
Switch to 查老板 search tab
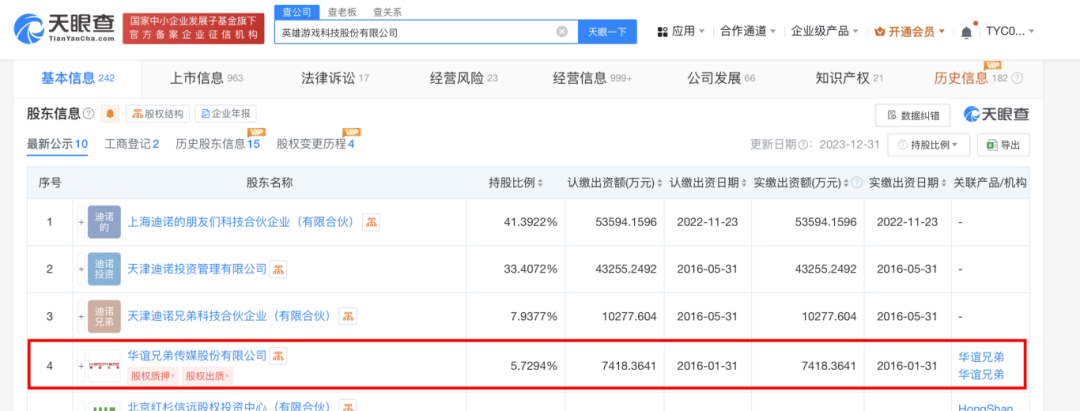click(342, 12)
